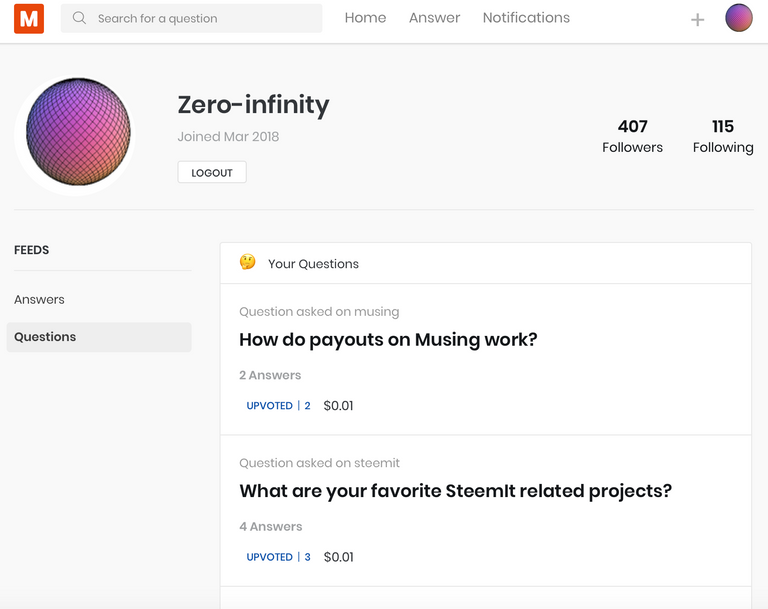The image size is (768, 609).
Task: Click UPVOTED 3 on the SteemIt question
Action: click(x=278, y=557)
